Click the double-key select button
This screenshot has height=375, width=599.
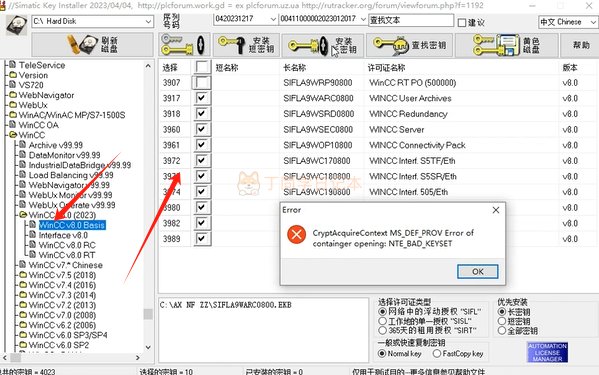click(184, 45)
